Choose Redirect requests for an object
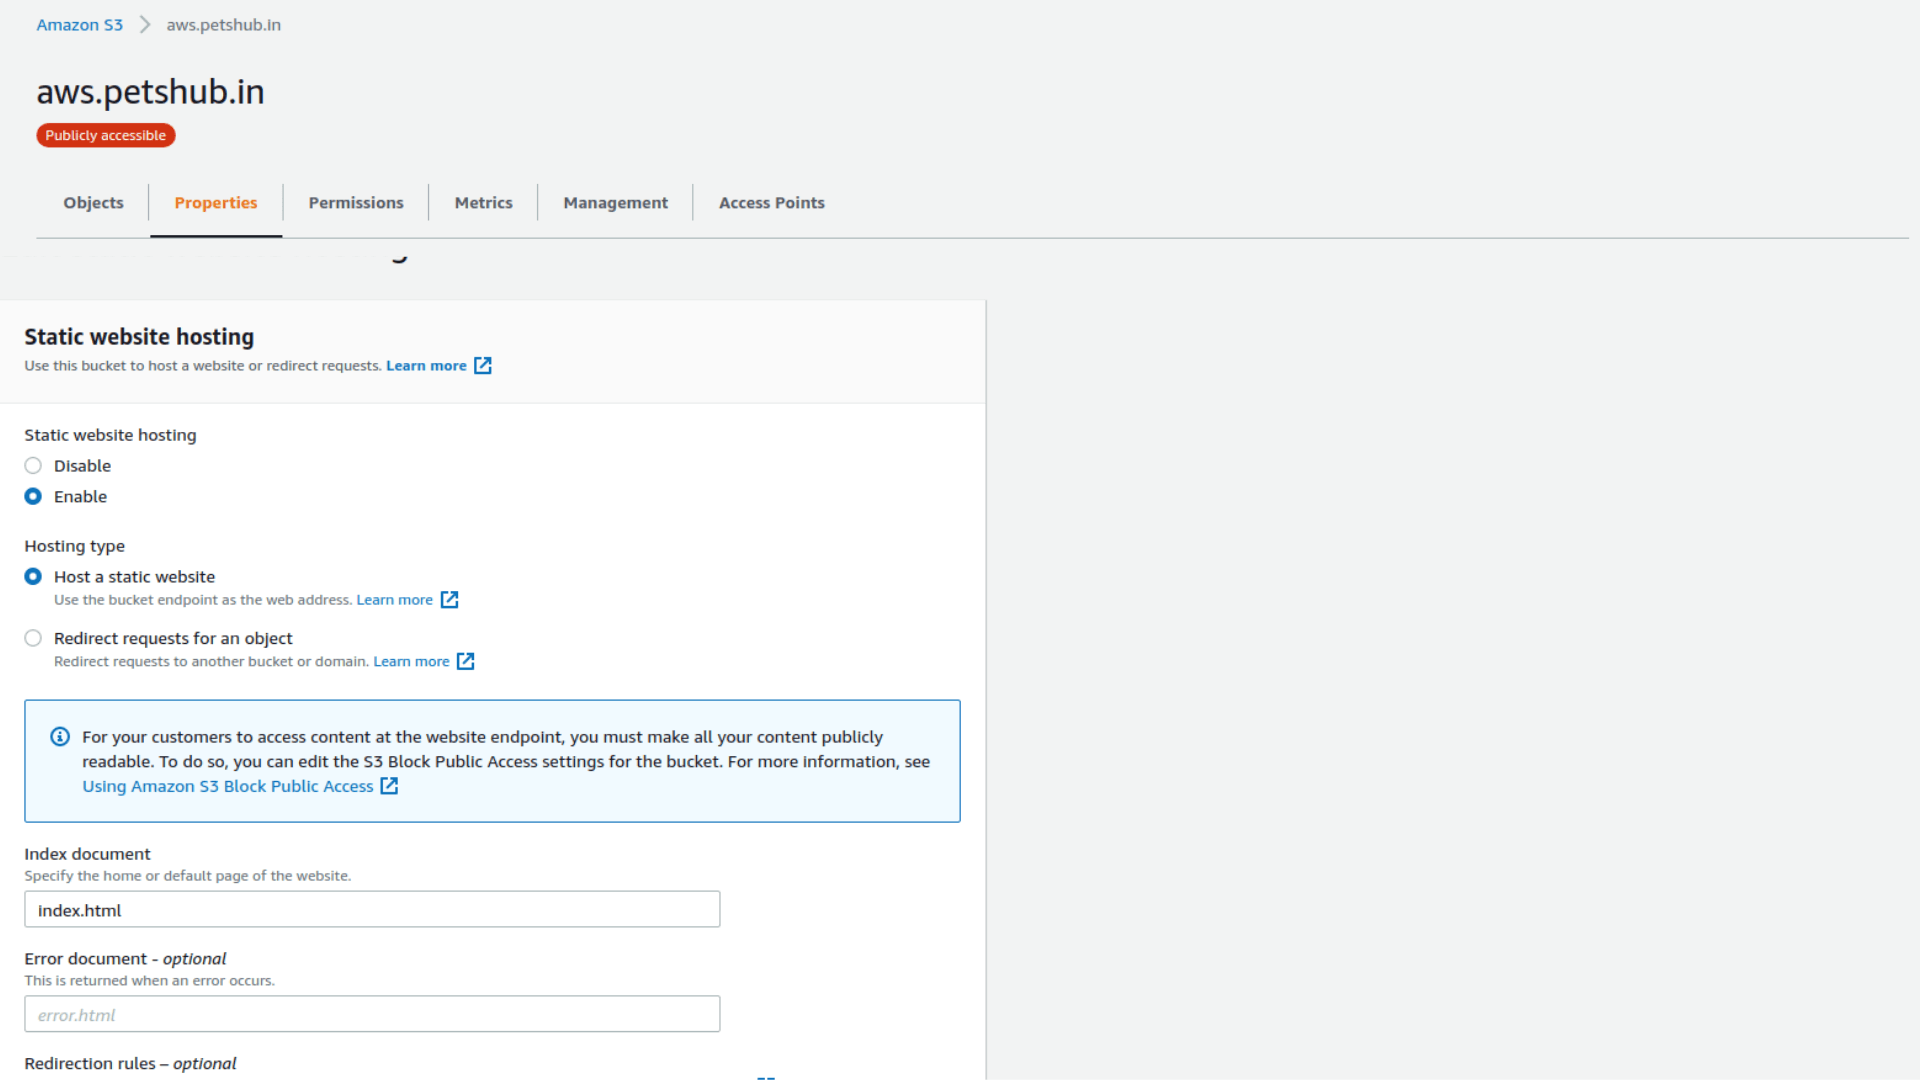The width and height of the screenshot is (1920, 1080). tap(33, 638)
